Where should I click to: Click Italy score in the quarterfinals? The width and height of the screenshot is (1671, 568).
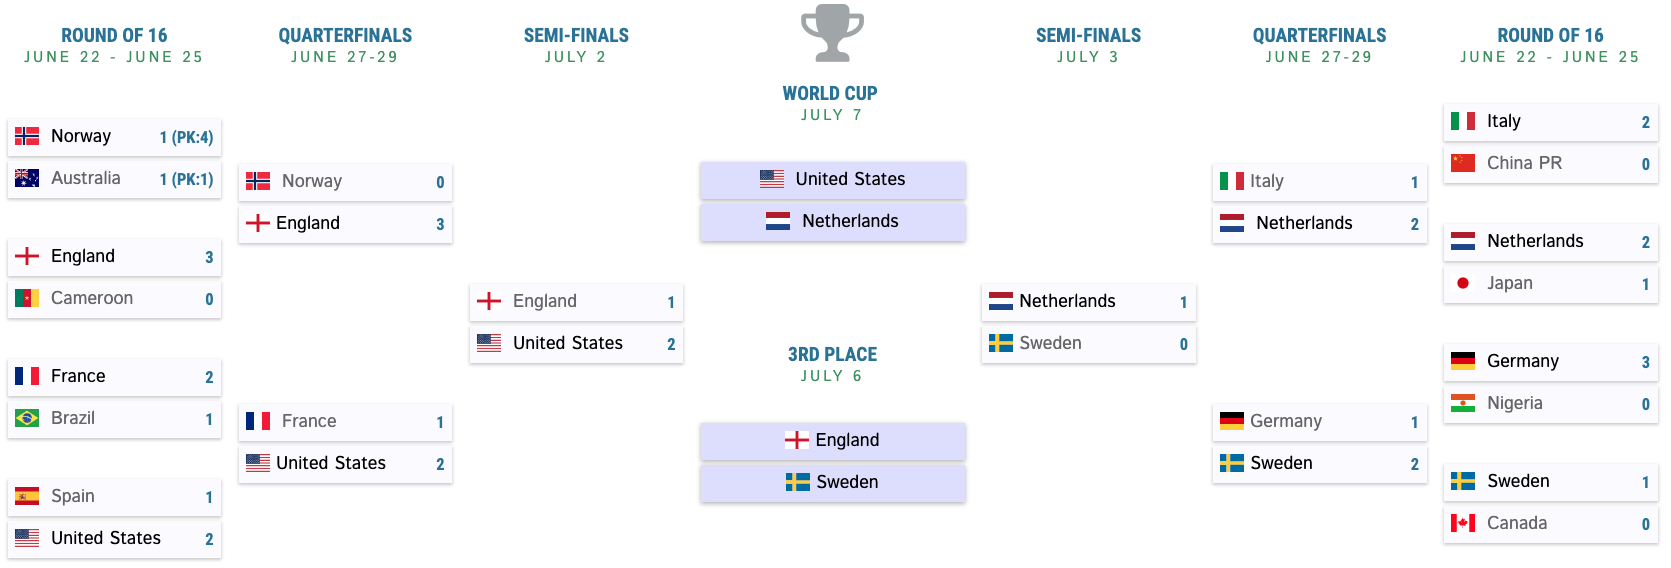click(x=1414, y=182)
